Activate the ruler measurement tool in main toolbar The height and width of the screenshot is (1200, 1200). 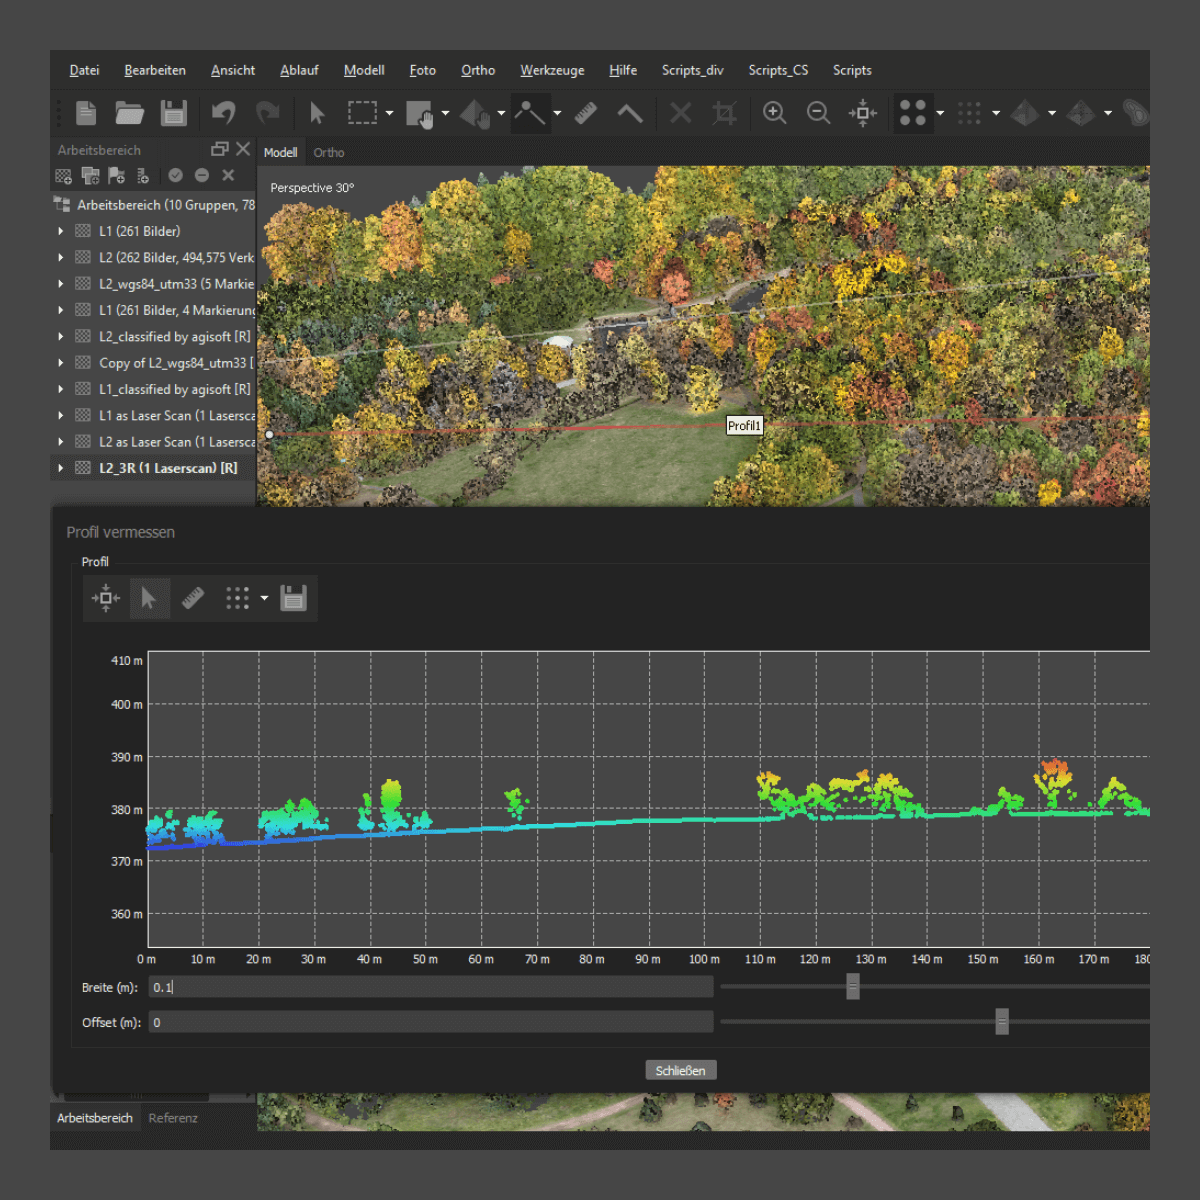click(x=586, y=113)
